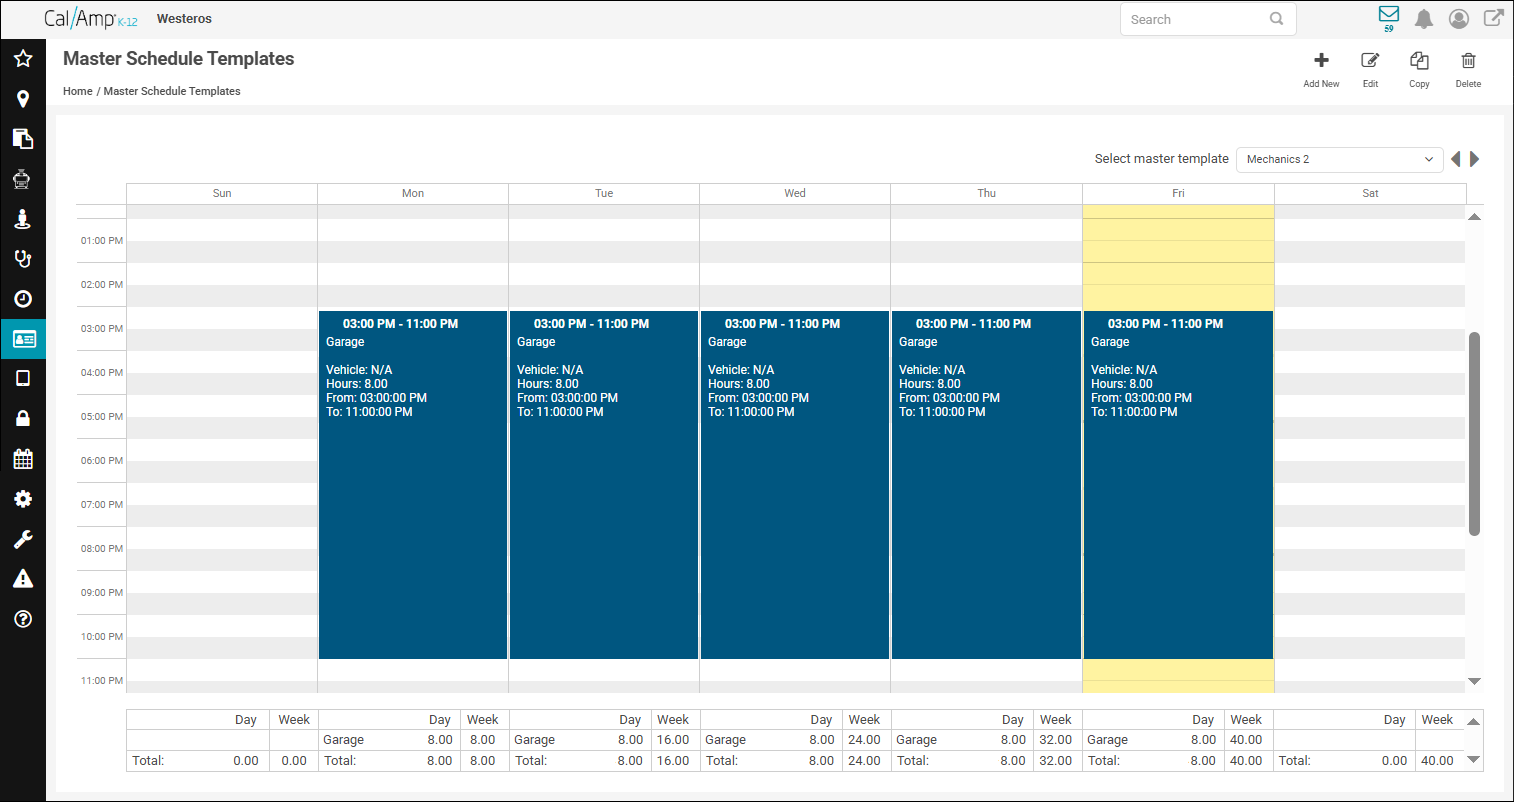Click the Home breadcrumb link
Viewport: 1514px width, 802px height.
pyautogui.click(x=78, y=91)
